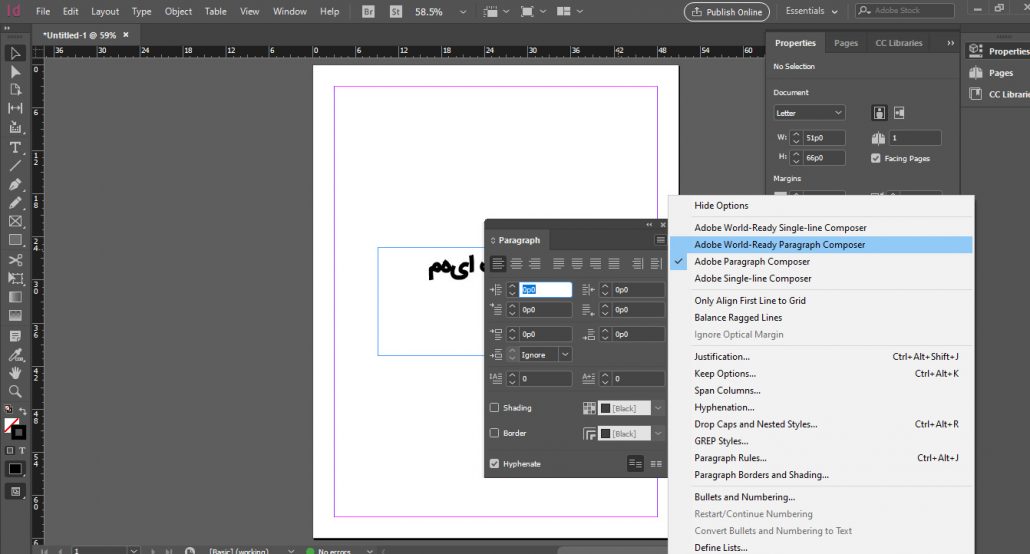This screenshot has height=554, width=1030.
Task: Select the Direct Selection tool
Action: click(x=15, y=72)
